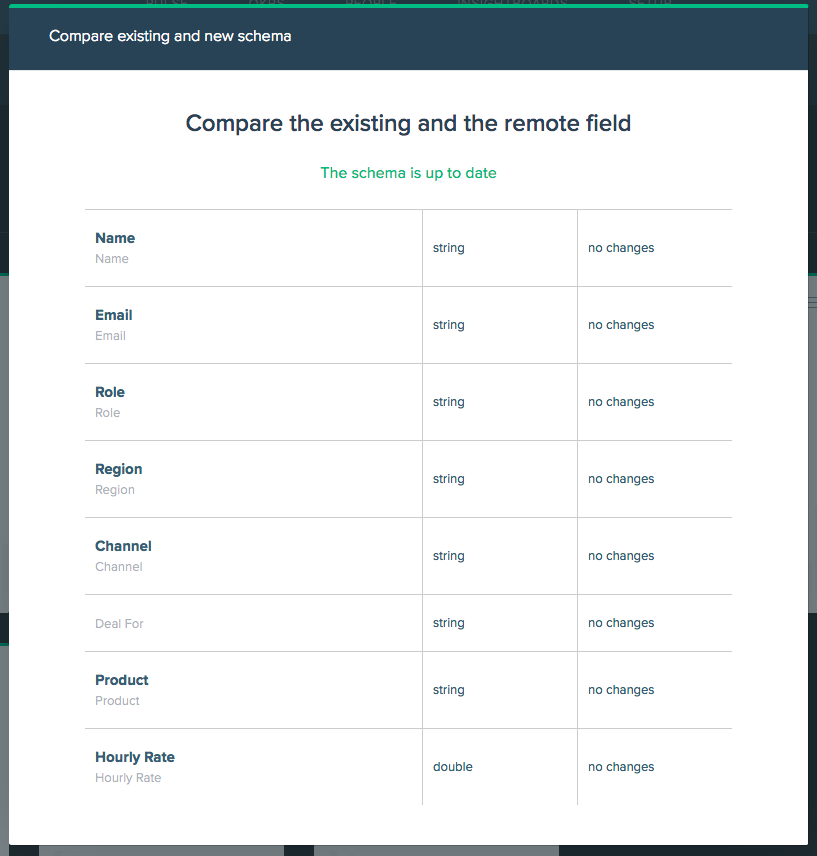Viewport: 817px width, 856px height.
Task: Select the 'string' type in Name row
Action: pyautogui.click(x=449, y=248)
